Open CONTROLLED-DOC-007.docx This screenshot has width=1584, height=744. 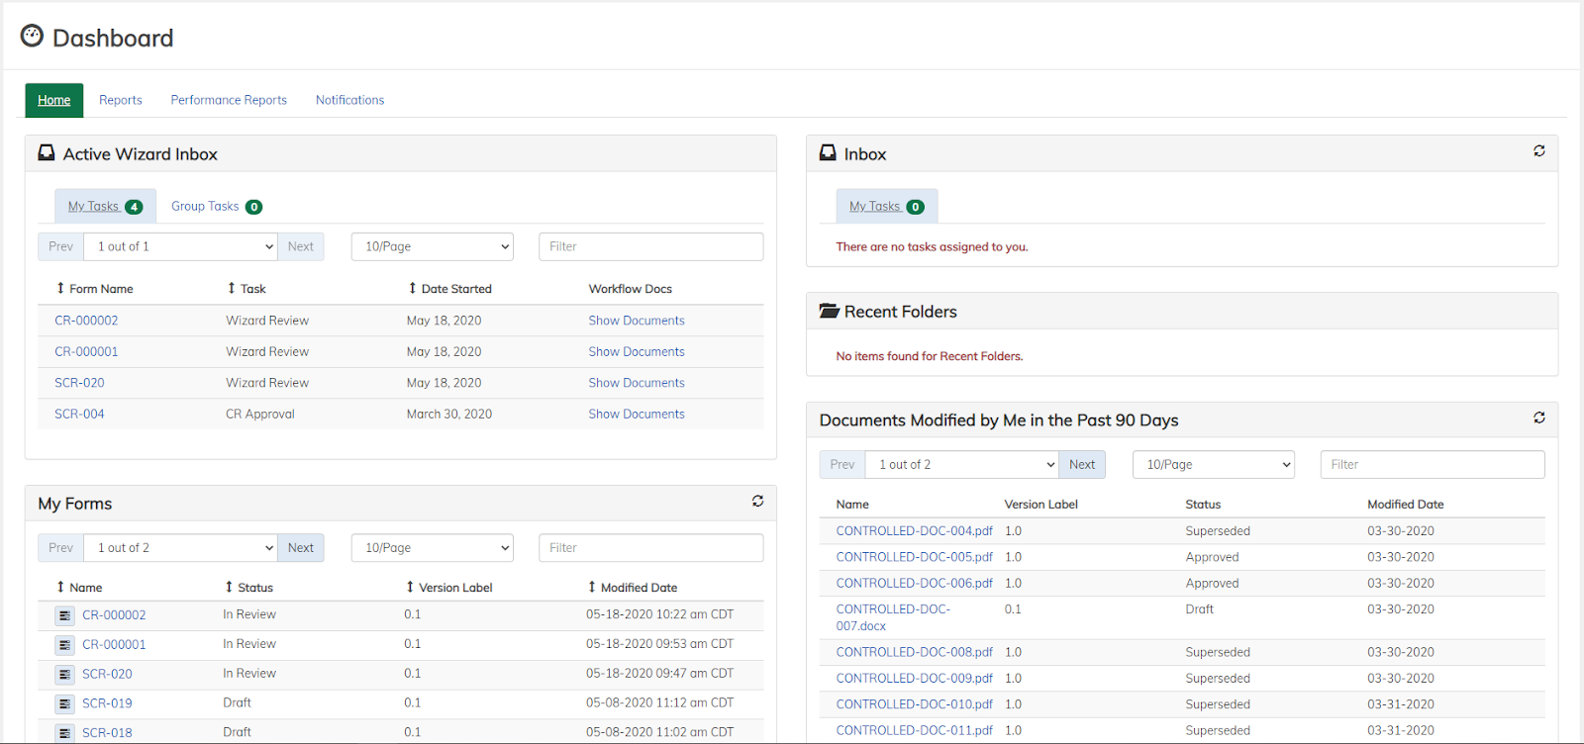(893, 617)
